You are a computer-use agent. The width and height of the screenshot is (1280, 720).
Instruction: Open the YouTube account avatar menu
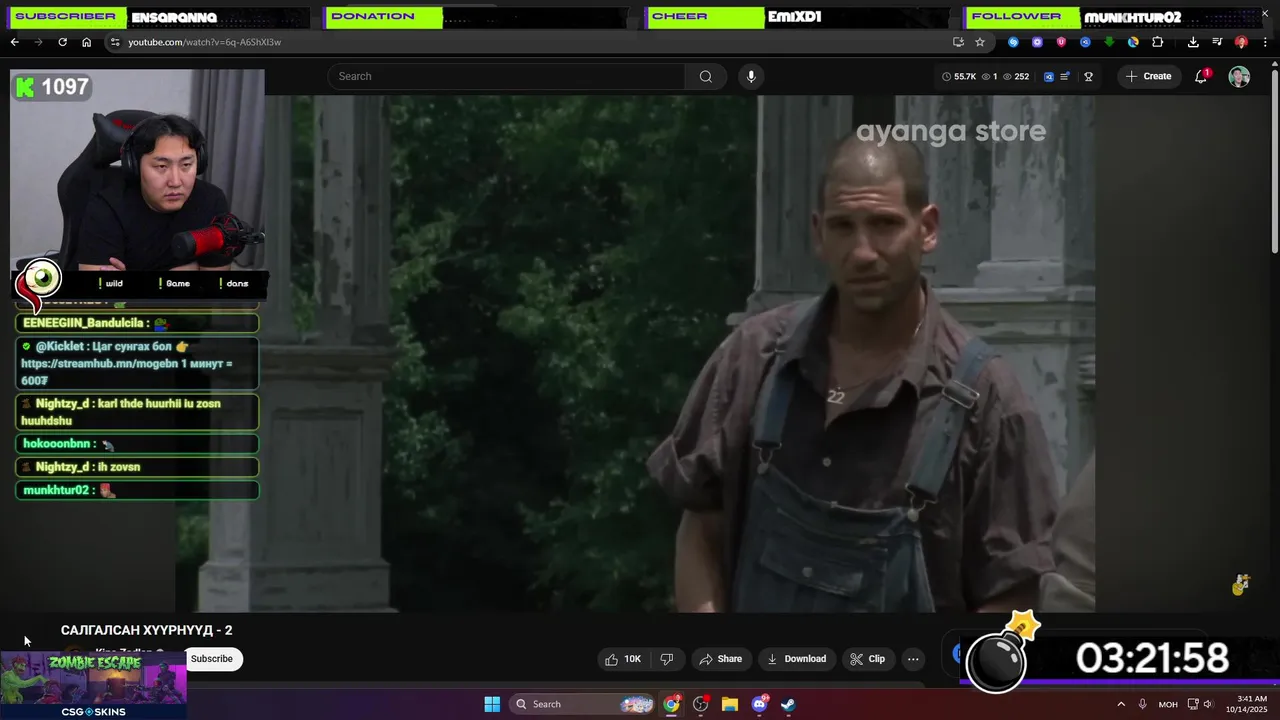(1239, 77)
